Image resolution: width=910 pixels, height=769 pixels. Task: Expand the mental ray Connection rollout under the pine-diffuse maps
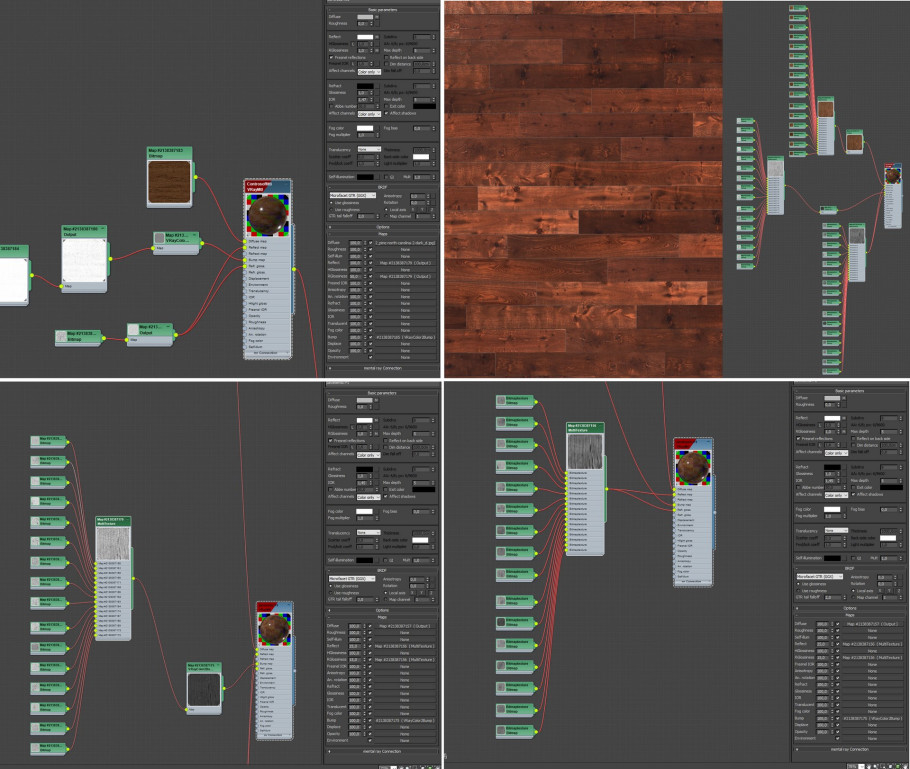pyautogui.click(x=382, y=370)
